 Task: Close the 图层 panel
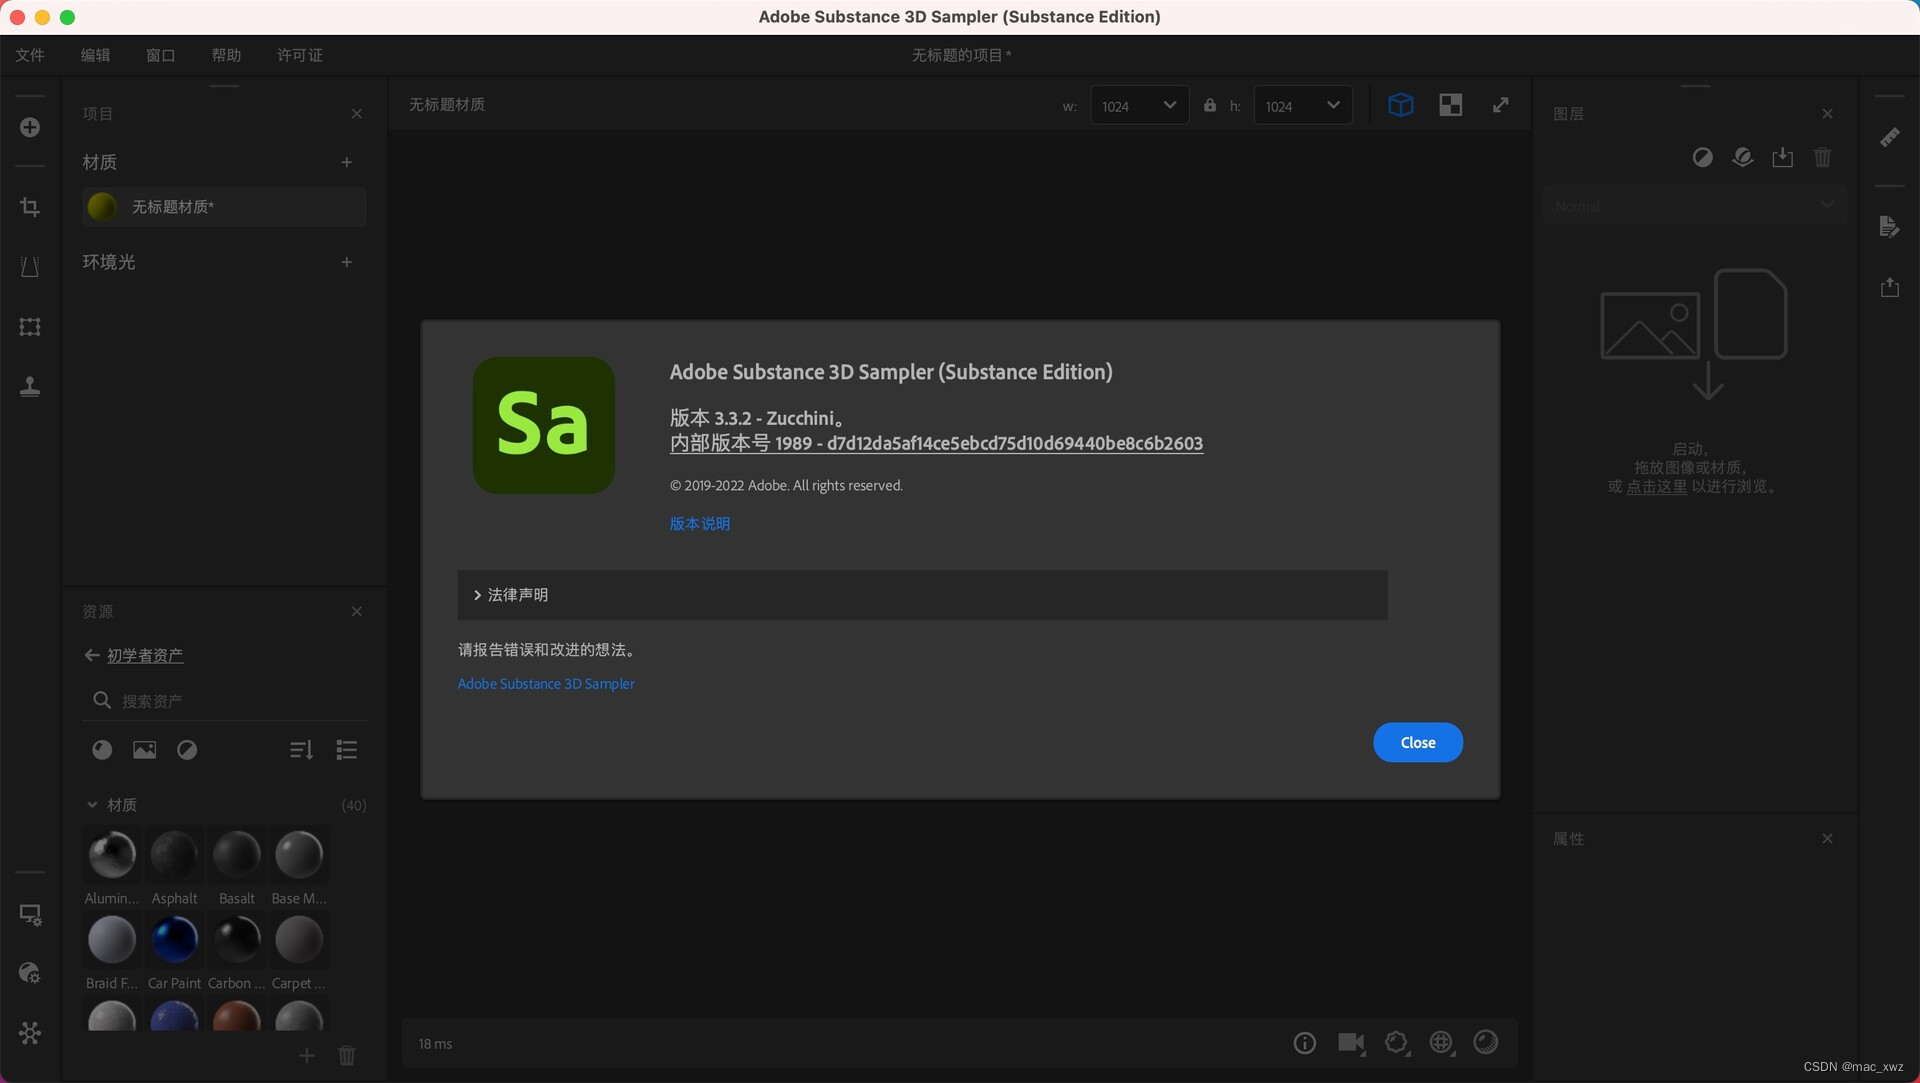1828,114
